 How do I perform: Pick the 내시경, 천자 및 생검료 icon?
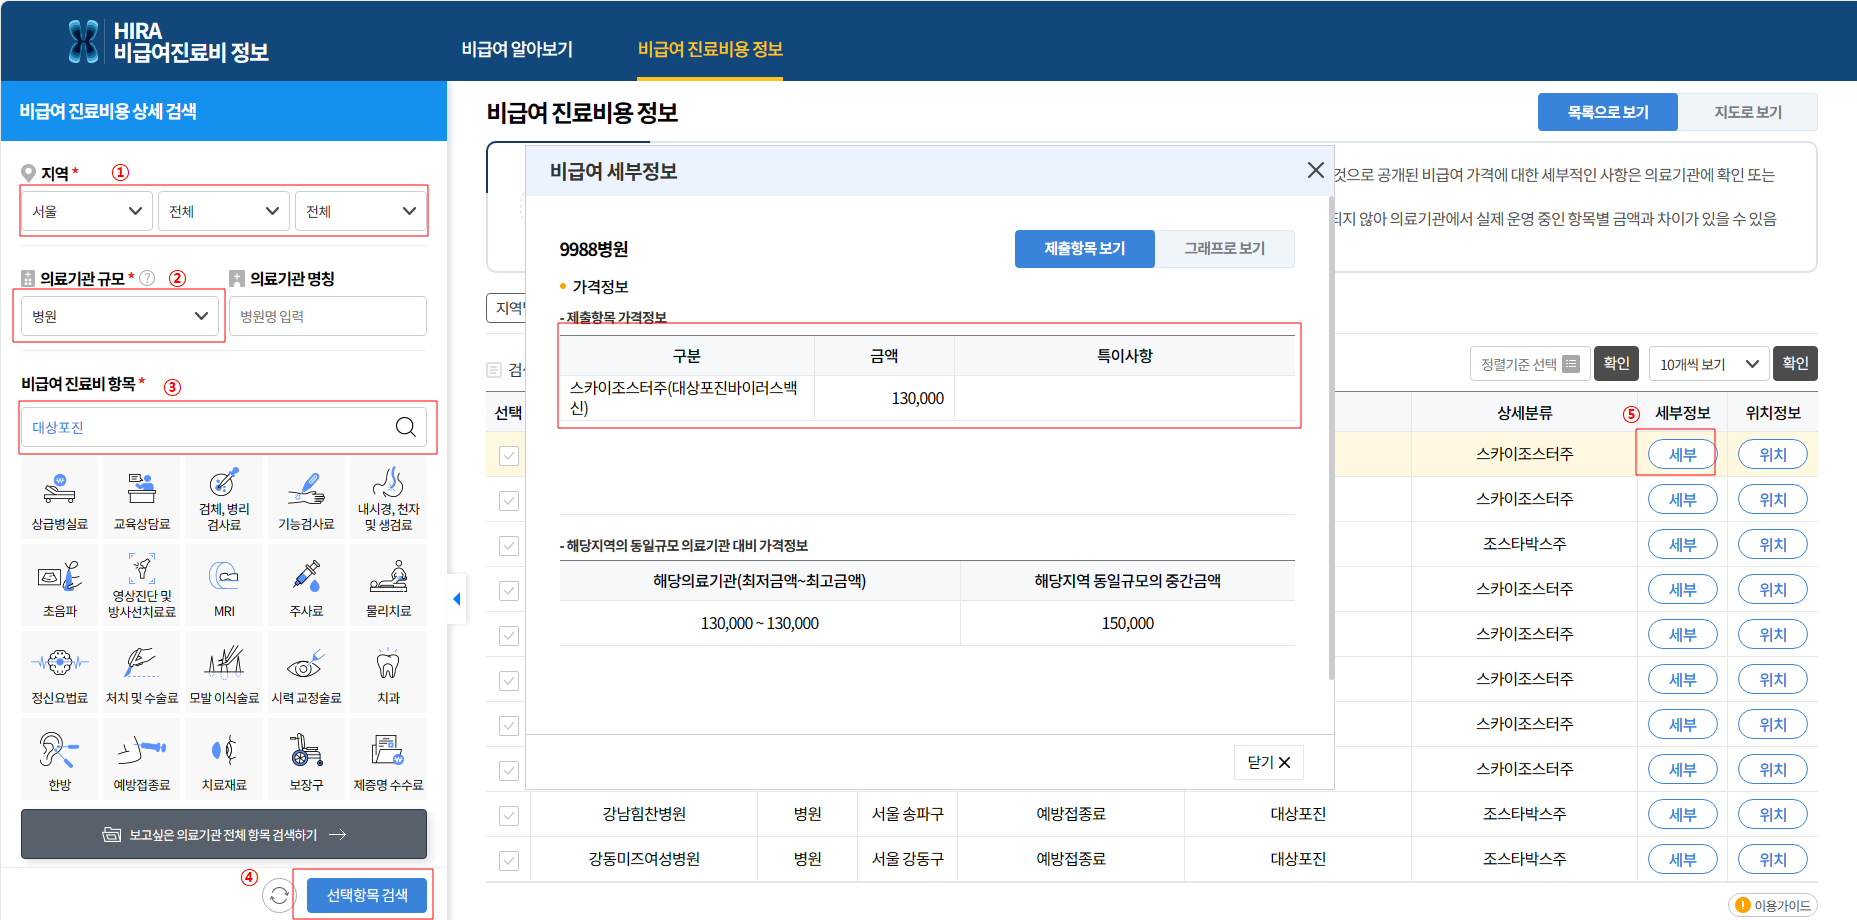point(389,500)
